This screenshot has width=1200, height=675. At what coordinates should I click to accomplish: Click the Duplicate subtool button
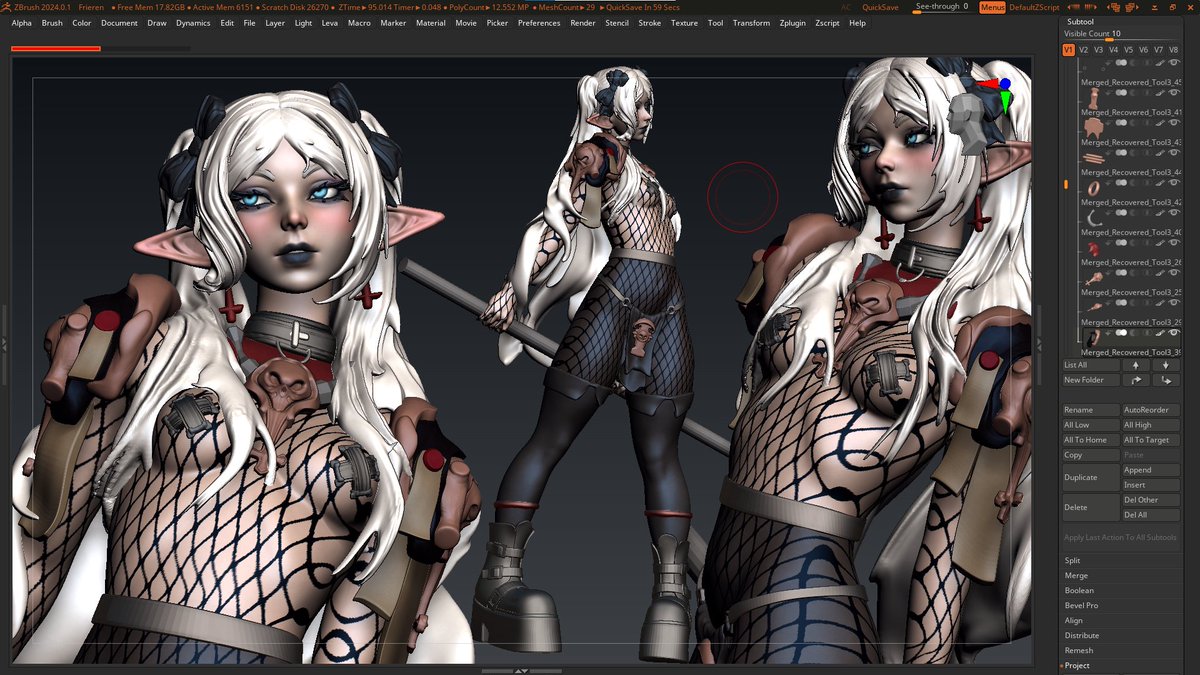click(1090, 477)
